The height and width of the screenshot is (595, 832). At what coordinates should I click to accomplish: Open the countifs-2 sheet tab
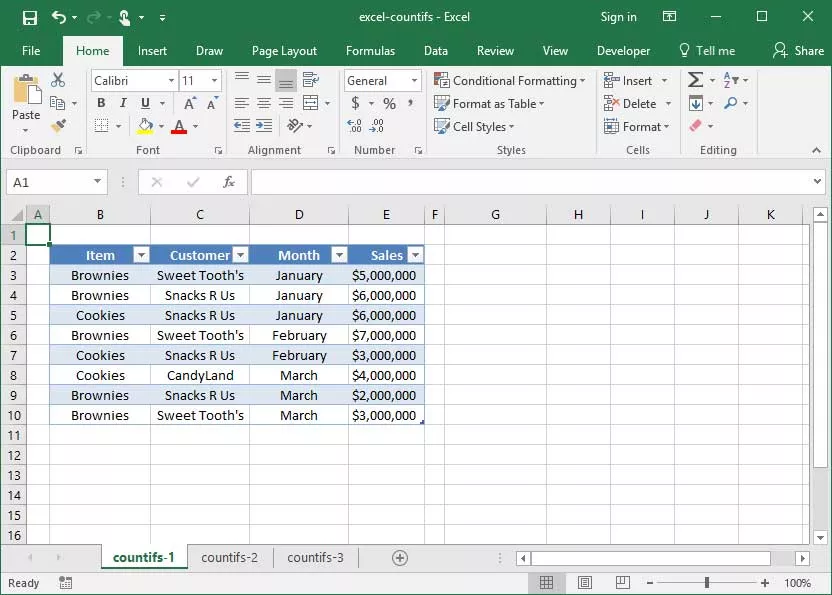(229, 558)
